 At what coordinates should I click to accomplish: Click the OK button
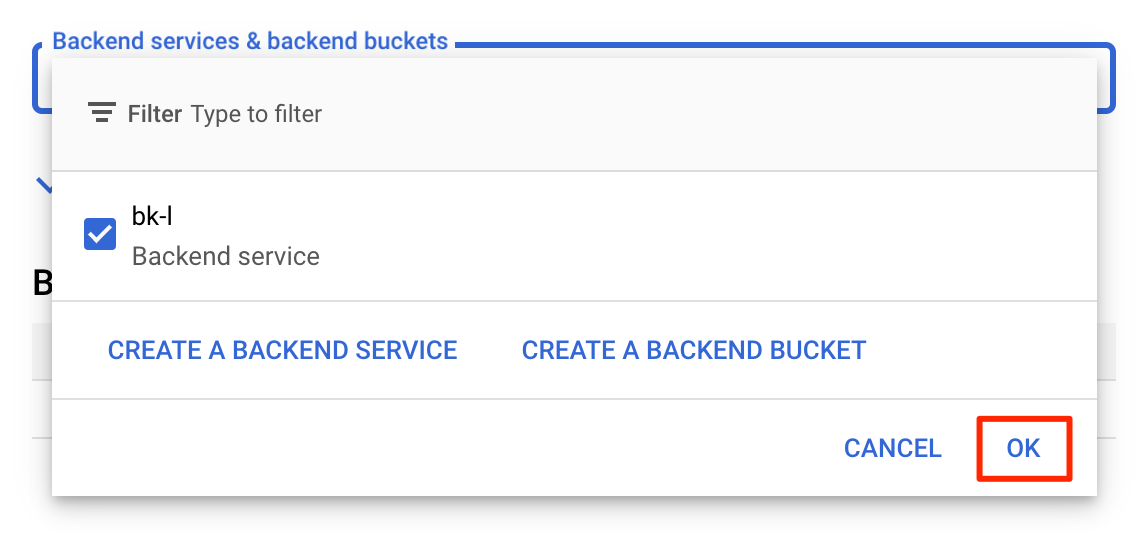tap(1024, 448)
